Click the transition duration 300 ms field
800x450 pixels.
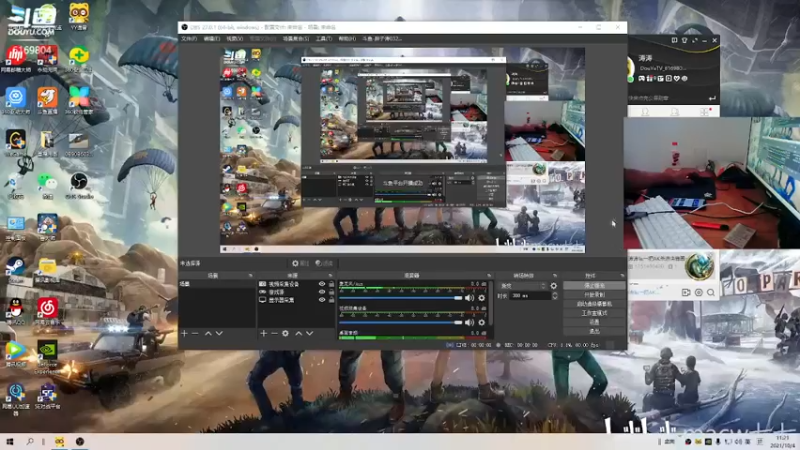[x=530, y=296]
